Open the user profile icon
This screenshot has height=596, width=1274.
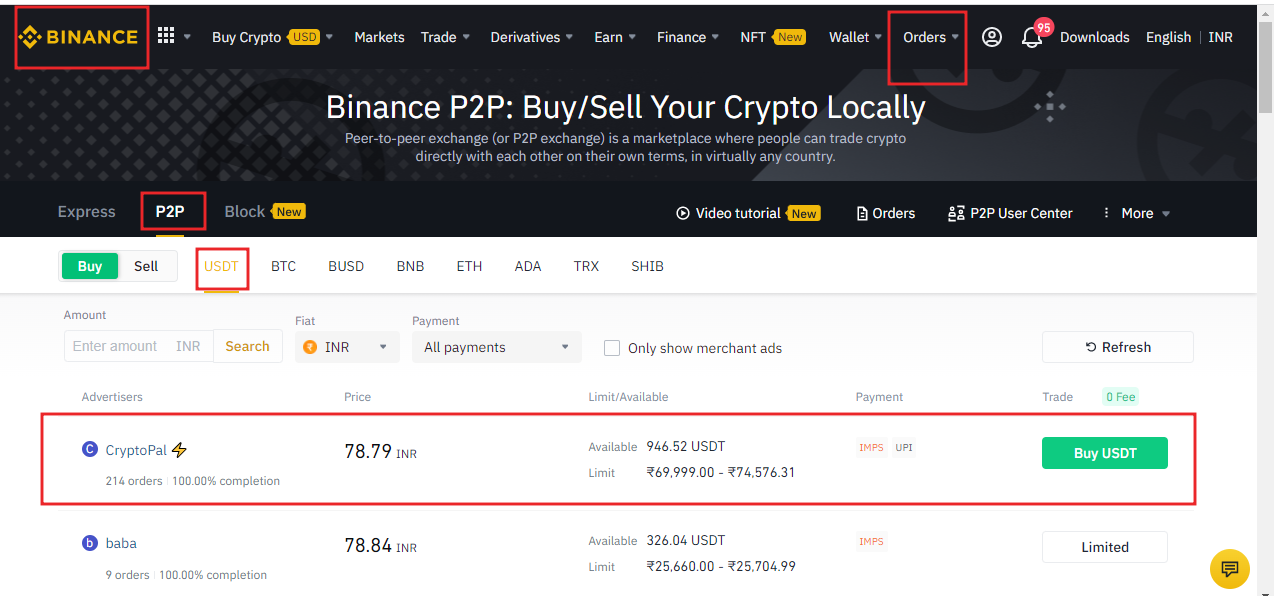[991, 37]
